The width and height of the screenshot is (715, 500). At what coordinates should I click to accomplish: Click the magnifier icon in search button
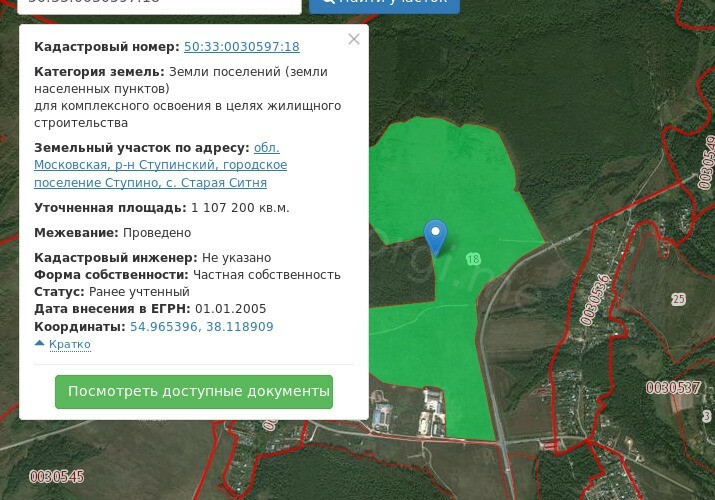pyautogui.click(x=327, y=1)
